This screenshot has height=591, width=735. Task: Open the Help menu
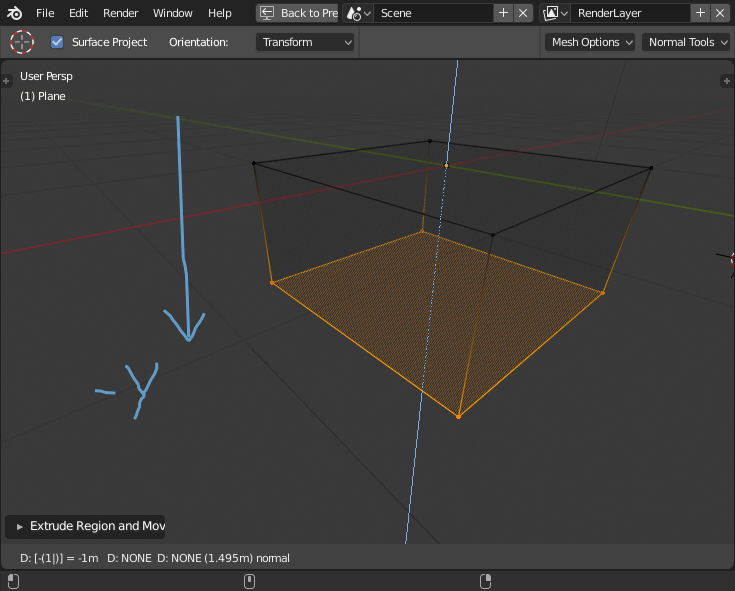(219, 13)
